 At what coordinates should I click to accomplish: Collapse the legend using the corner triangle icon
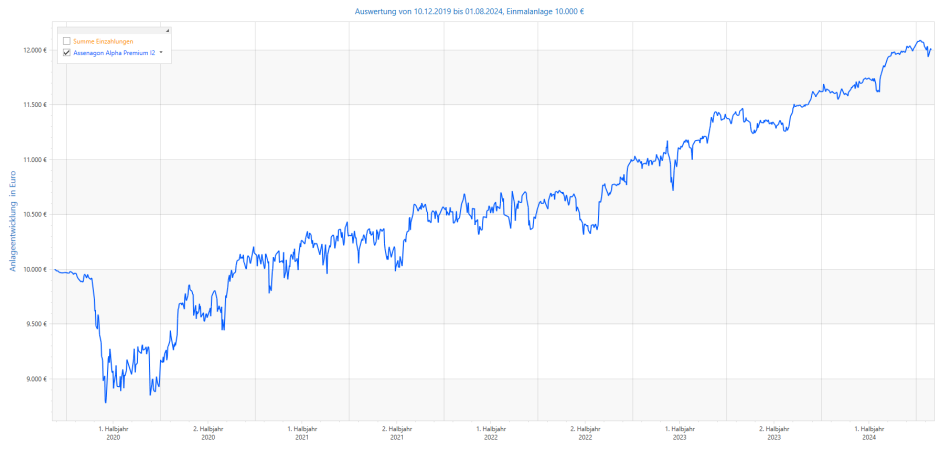point(167,32)
